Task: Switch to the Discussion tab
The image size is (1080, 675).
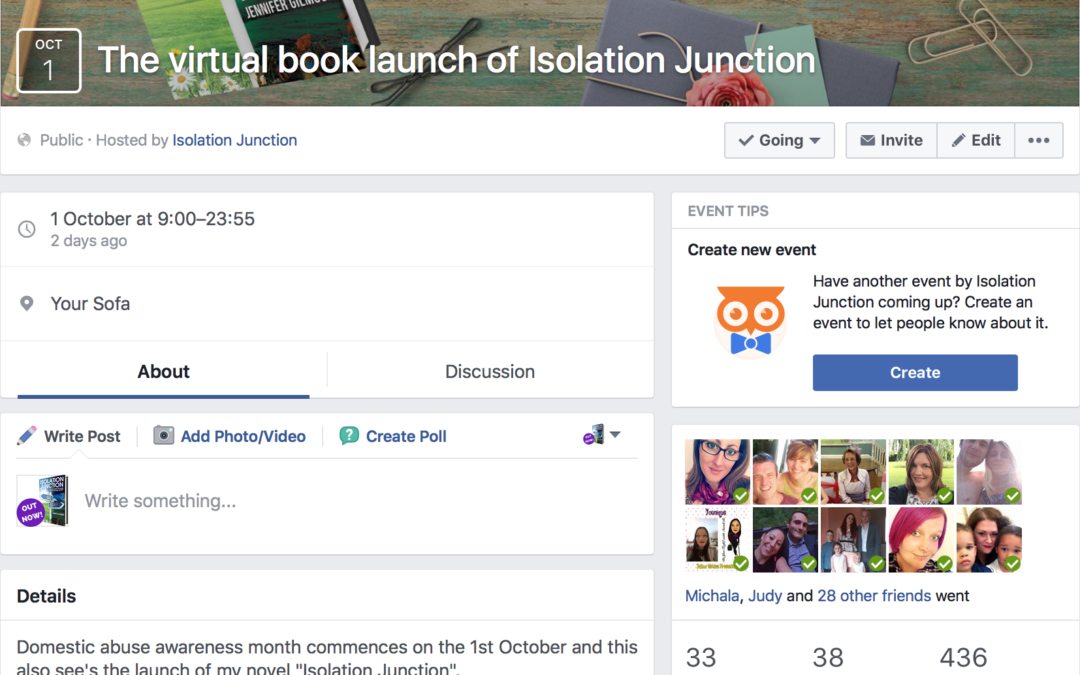Action: [x=490, y=372]
